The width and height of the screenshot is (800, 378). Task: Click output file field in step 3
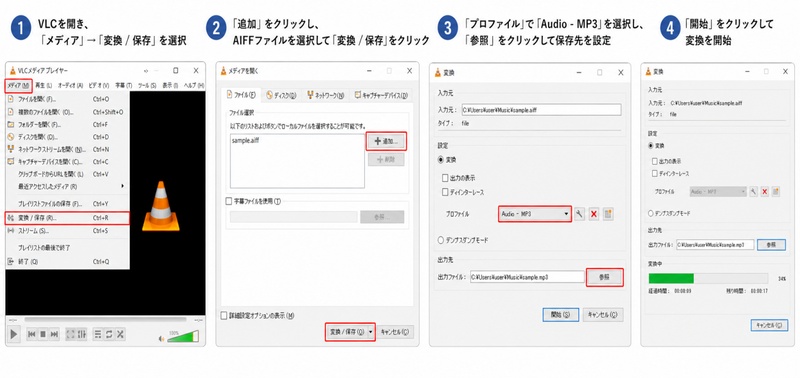coord(527,277)
